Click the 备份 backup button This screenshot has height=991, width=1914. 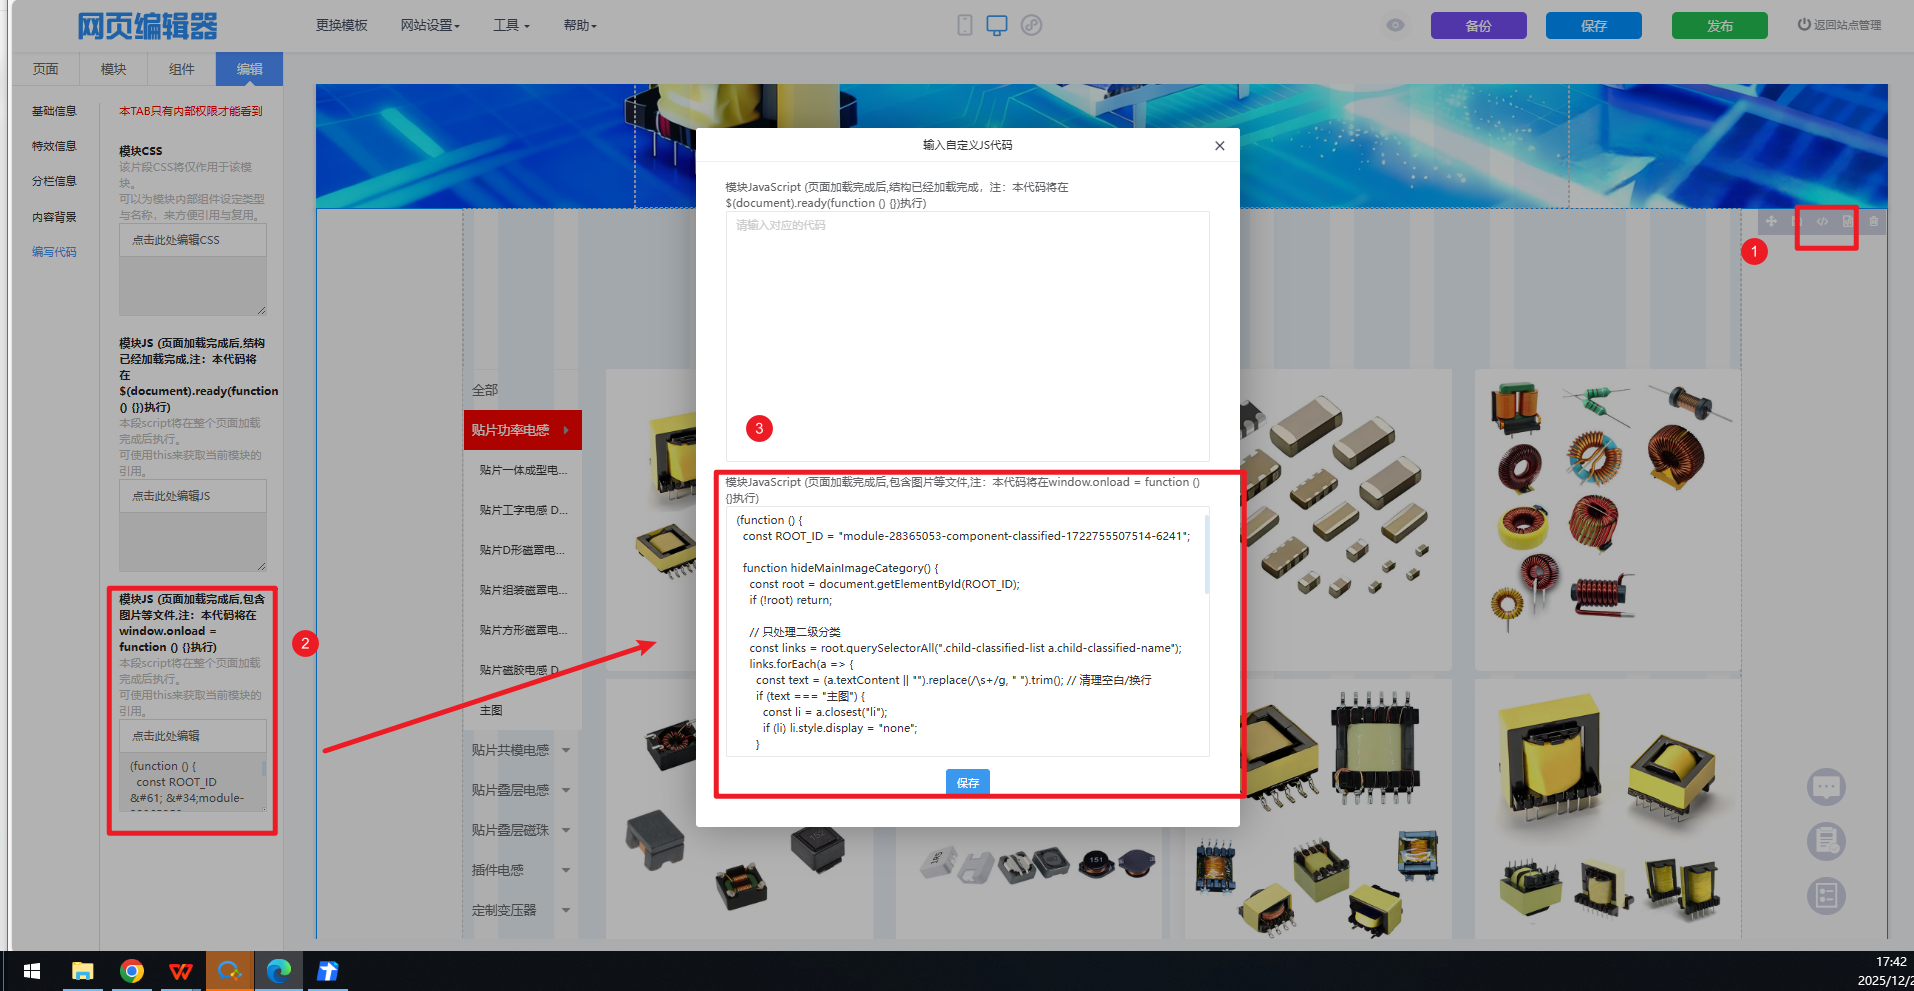(1478, 26)
